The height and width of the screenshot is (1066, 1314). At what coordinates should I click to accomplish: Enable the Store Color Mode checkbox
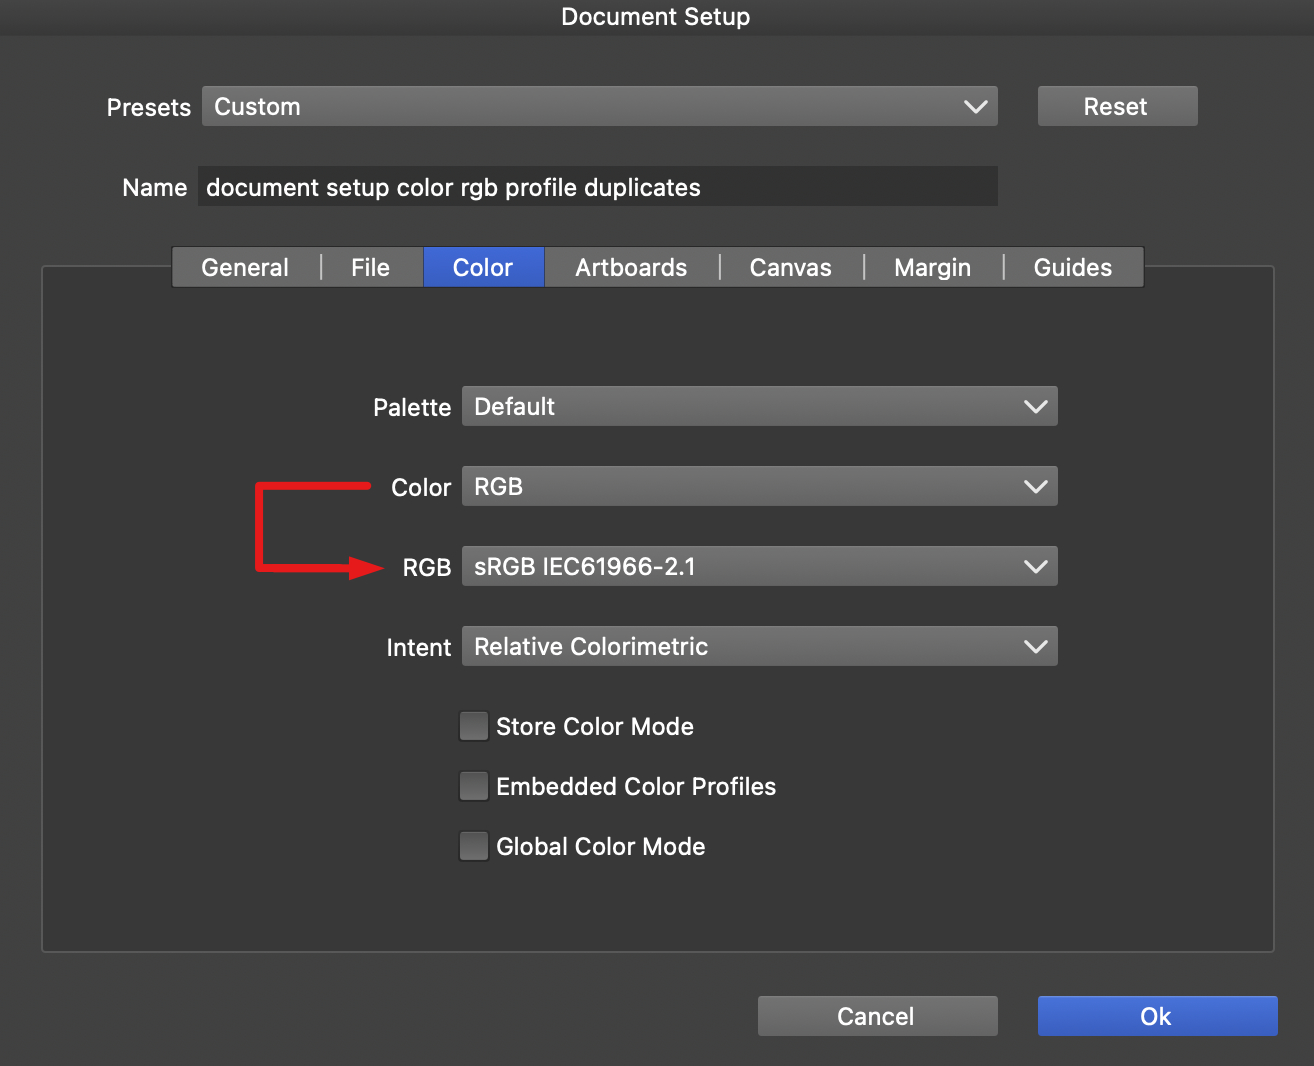click(x=474, y=726)
